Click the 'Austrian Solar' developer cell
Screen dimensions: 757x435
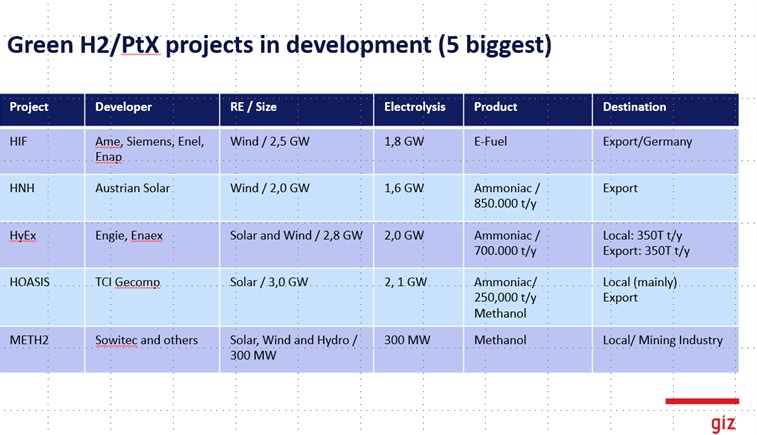(152, 197)
